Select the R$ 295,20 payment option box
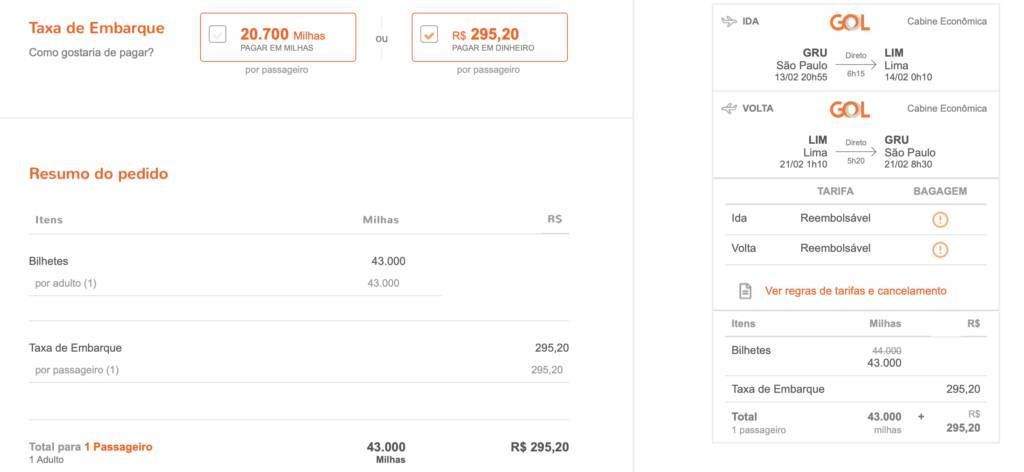The width and height of the screenshot is (1024, 472). 490,37
